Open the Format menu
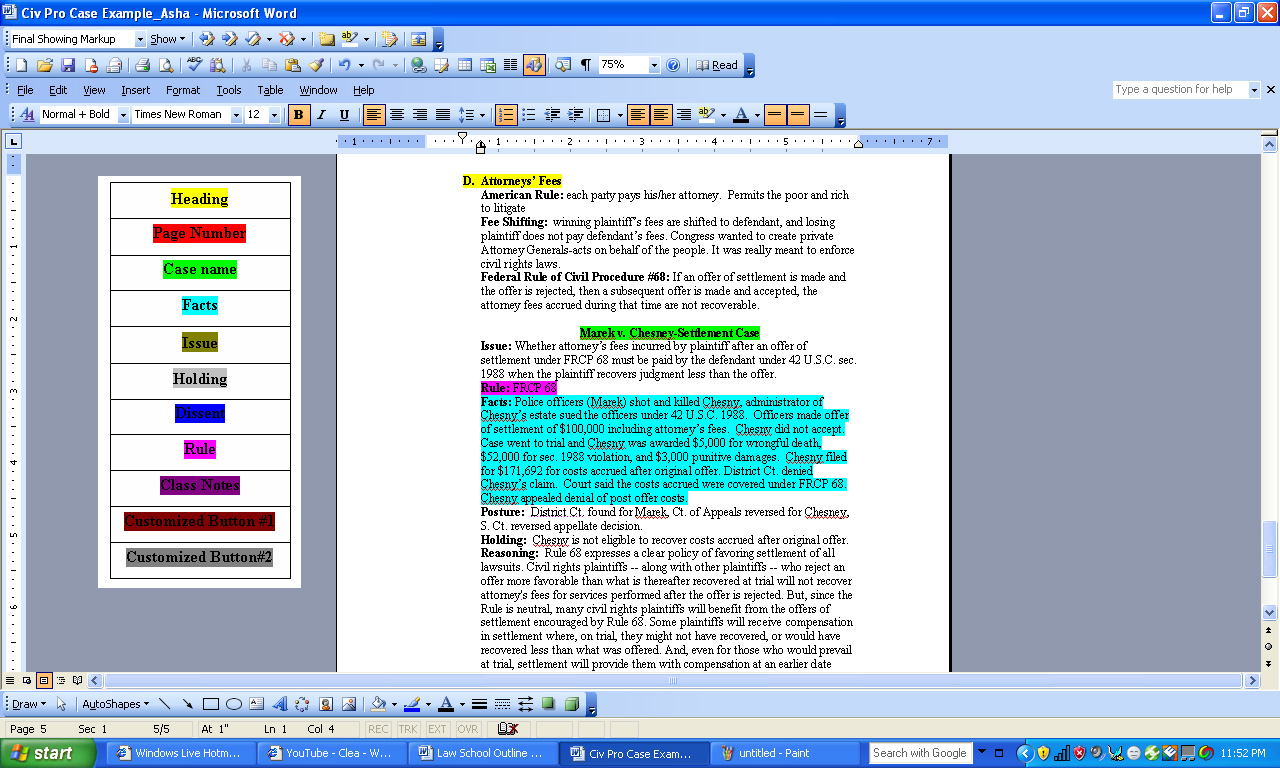1280x768 pixels. (x=183, y=90)
